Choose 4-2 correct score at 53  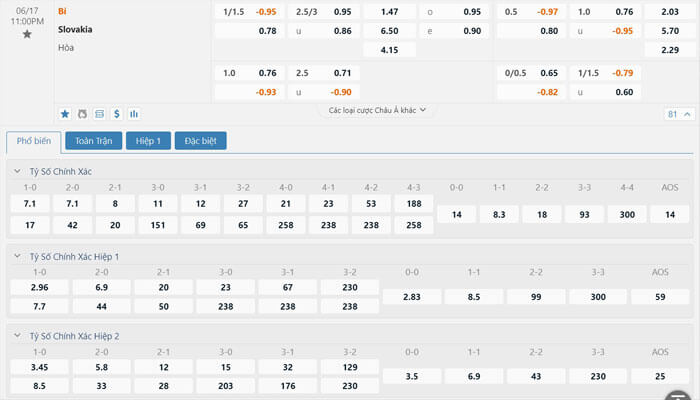[x=371, y=204]
